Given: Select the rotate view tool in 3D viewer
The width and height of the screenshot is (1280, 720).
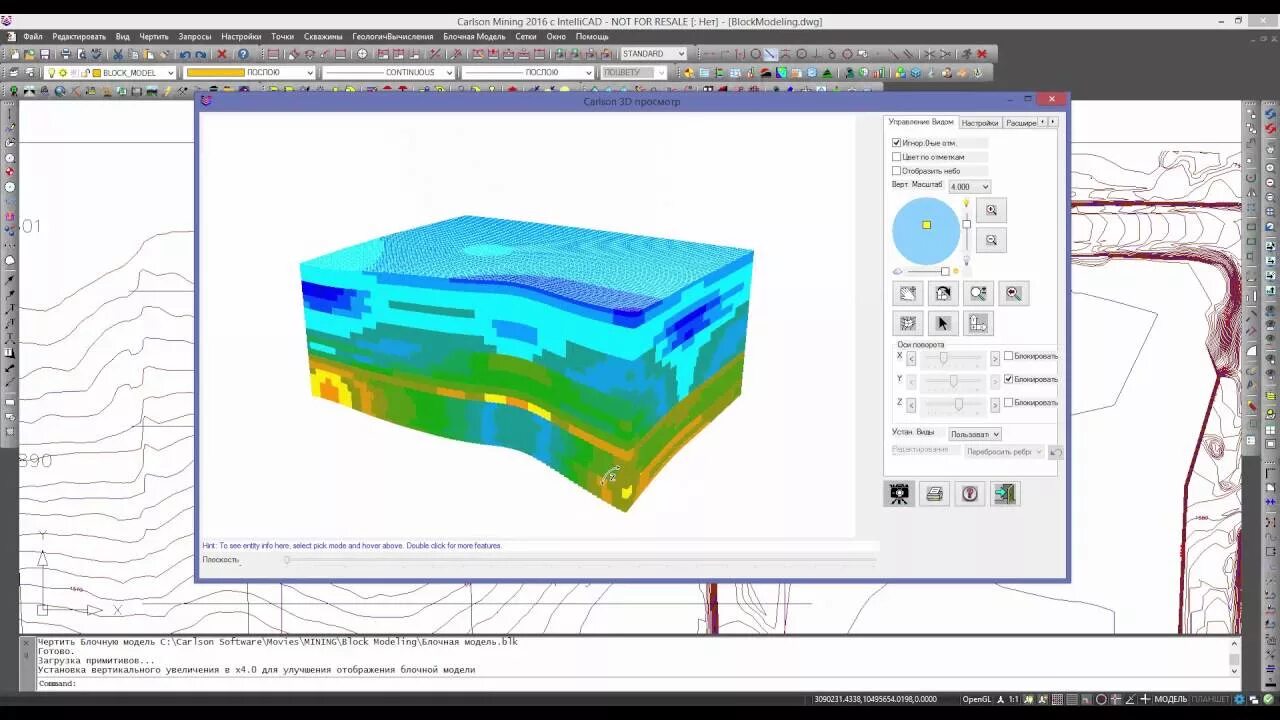Looking at the screenshot, I should tap(942, 293).
